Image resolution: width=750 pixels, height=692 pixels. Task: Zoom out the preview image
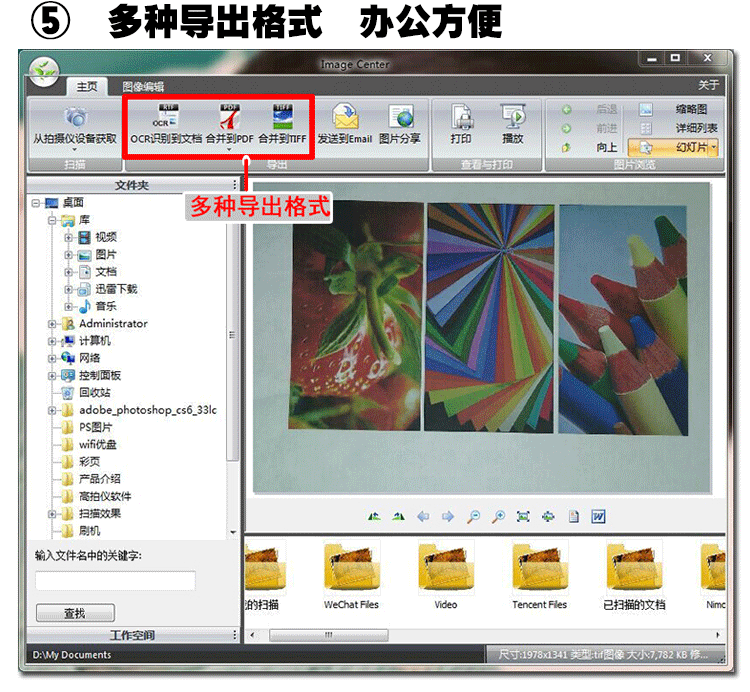473,516
